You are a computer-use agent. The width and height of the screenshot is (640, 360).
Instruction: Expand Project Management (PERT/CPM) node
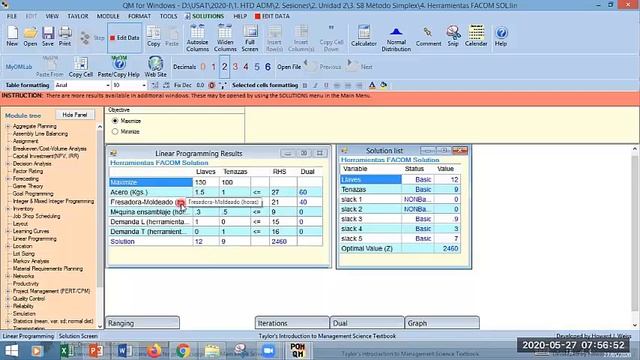coord(8,291)
